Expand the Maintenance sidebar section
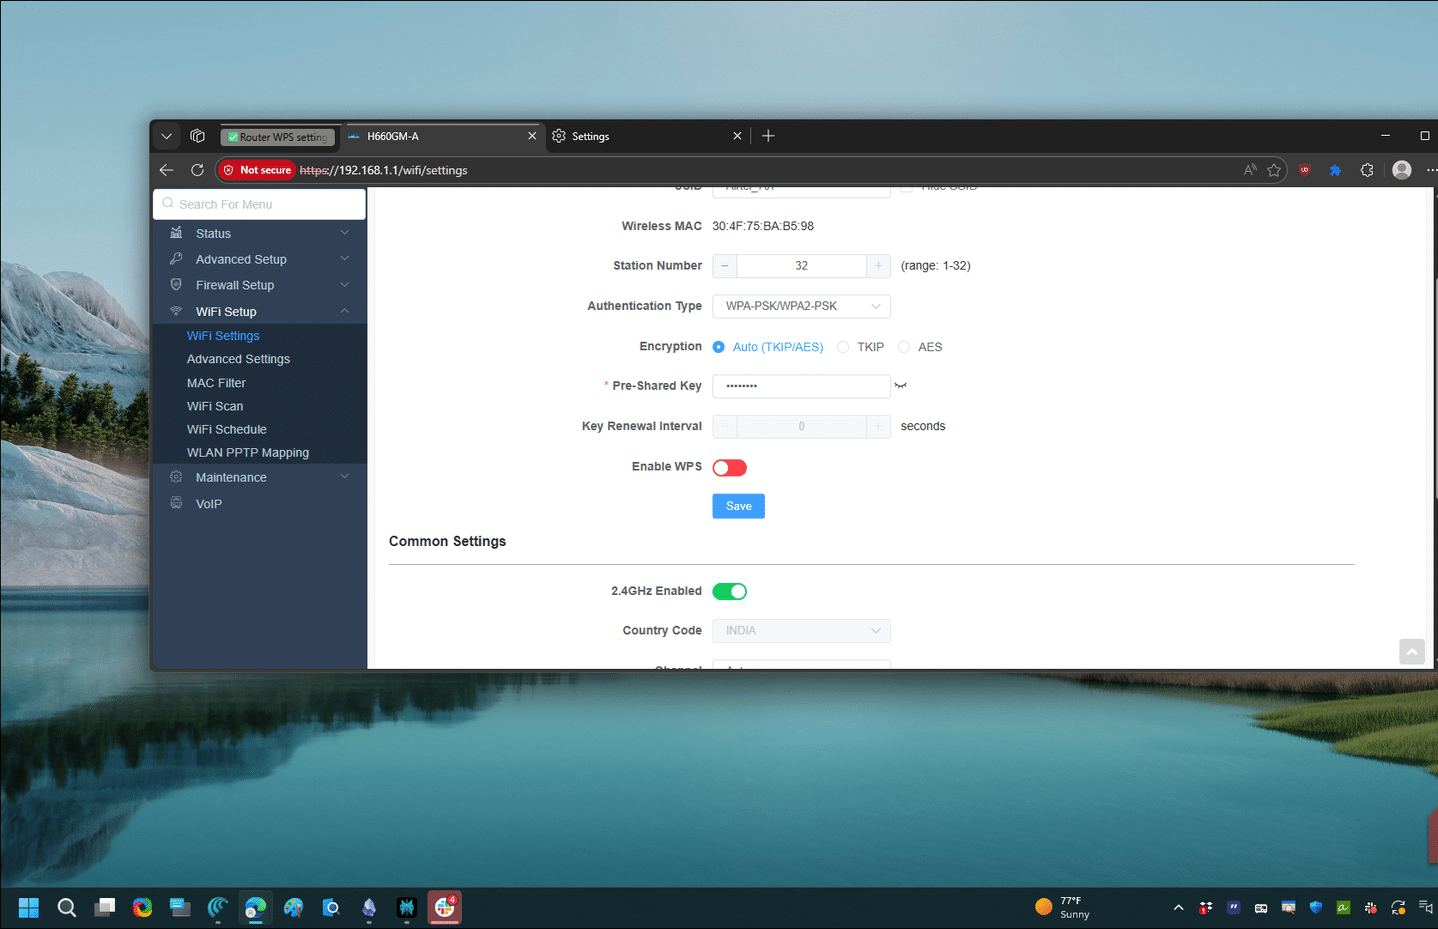Screen dimensions: 1438x929 click(260, 477)
